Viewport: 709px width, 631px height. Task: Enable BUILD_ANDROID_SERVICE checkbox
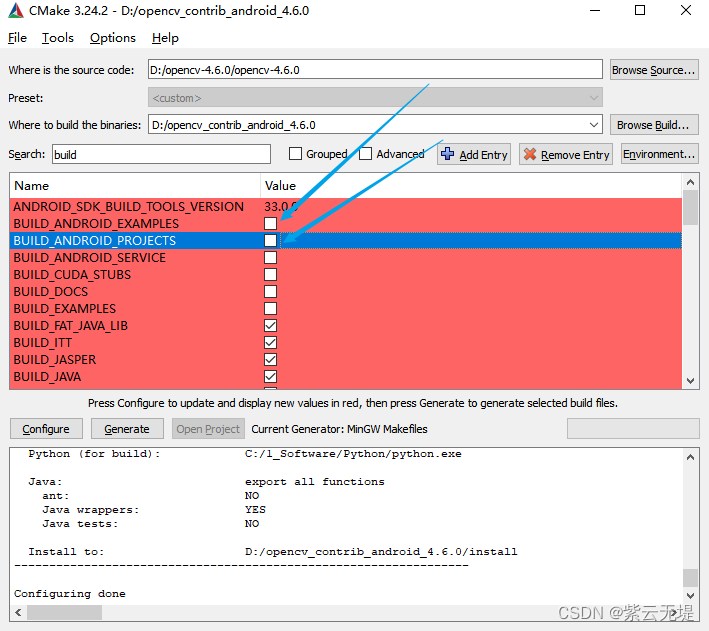click(x=270, y=257)
